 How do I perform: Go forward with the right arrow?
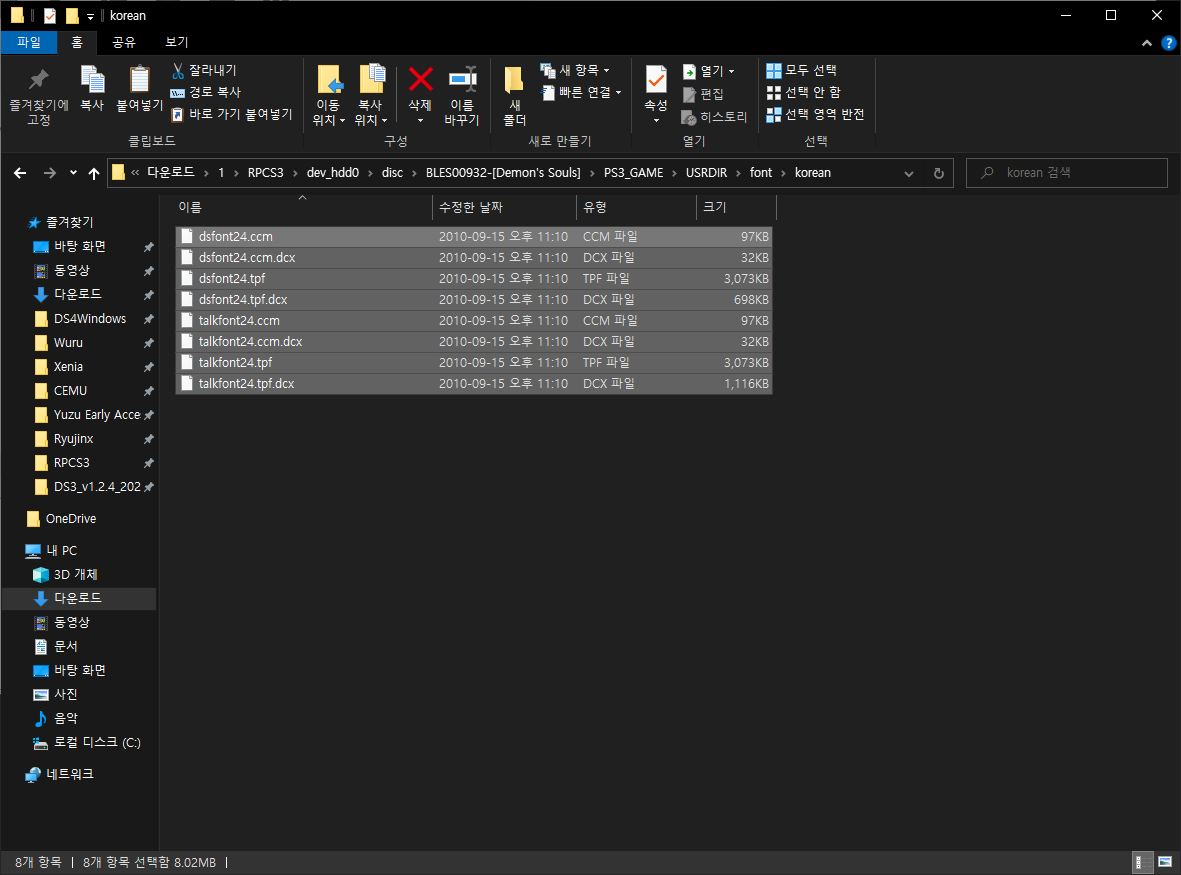click(50, 173)
